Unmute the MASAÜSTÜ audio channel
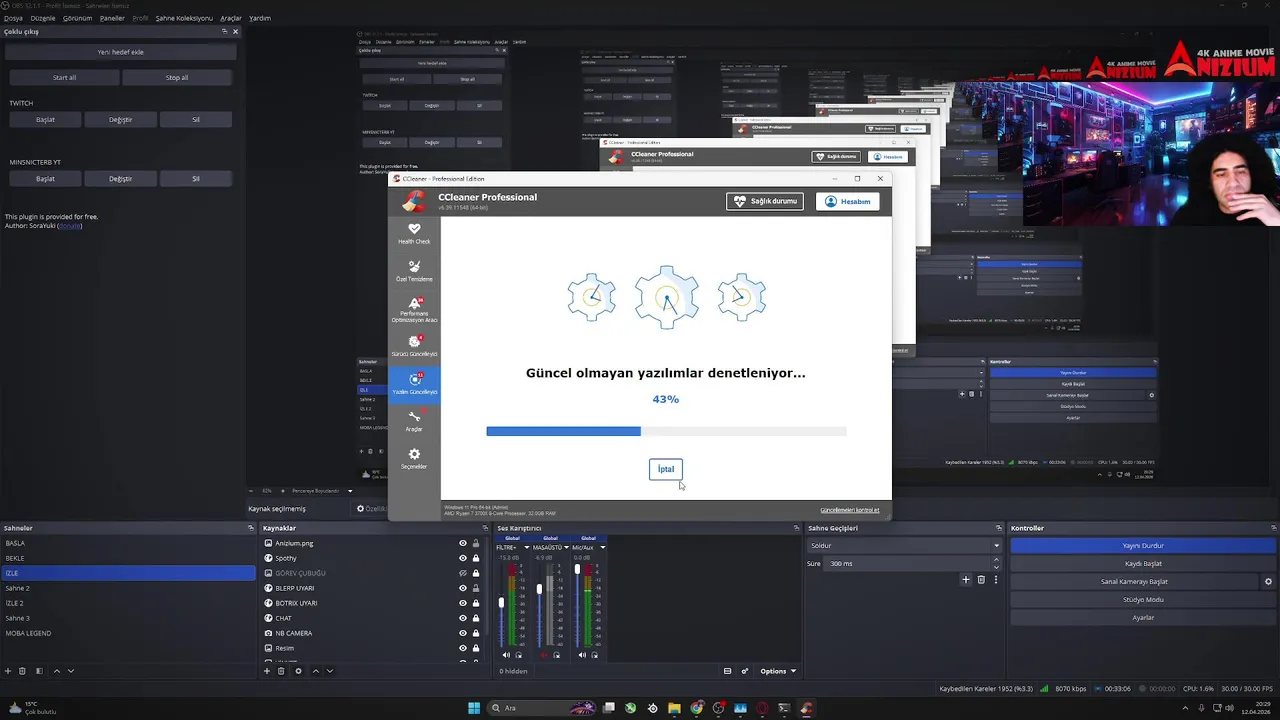1280x720 pixels. pyautogui.click(x=544, y=655)
